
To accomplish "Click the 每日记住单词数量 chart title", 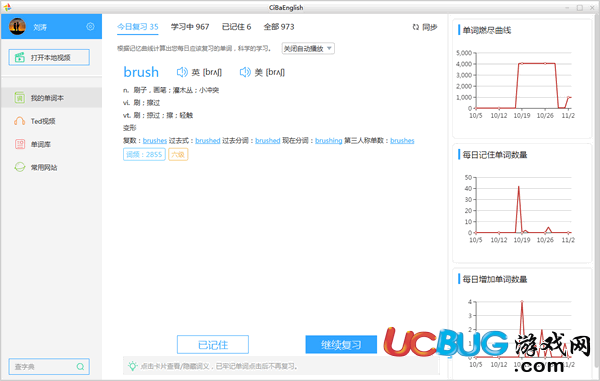I will [495, 155].
